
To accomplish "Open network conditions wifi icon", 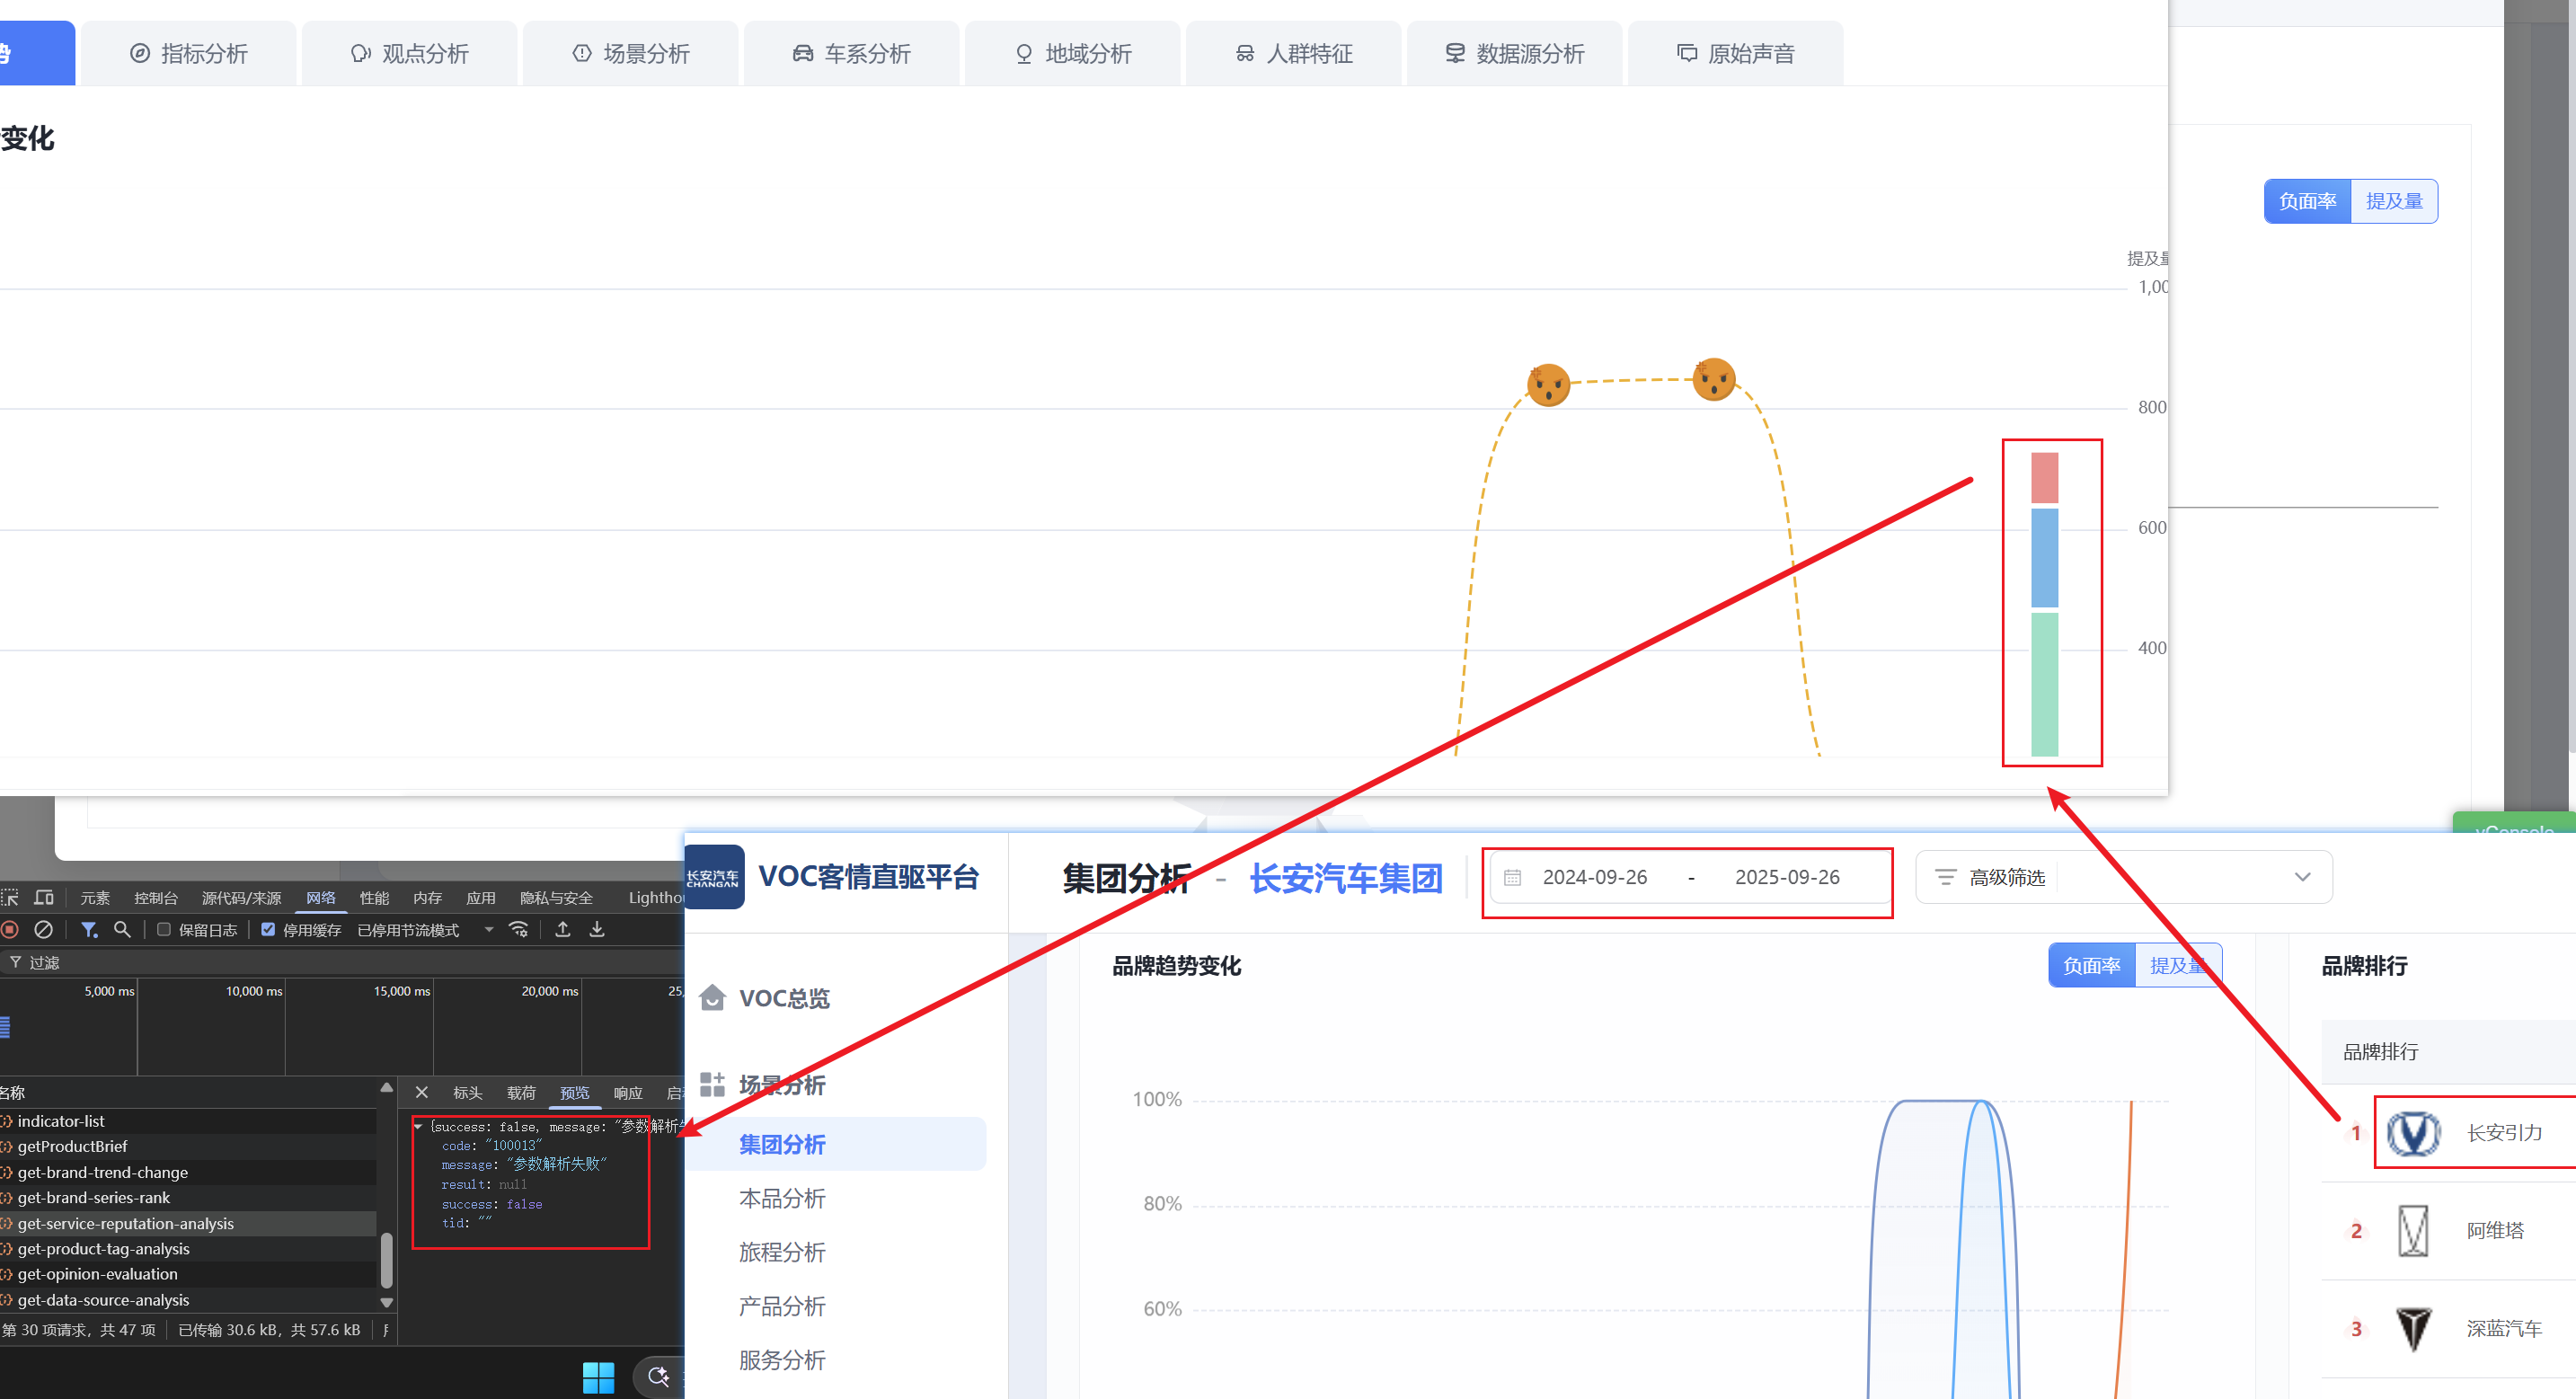I will [x=519, y=930].
